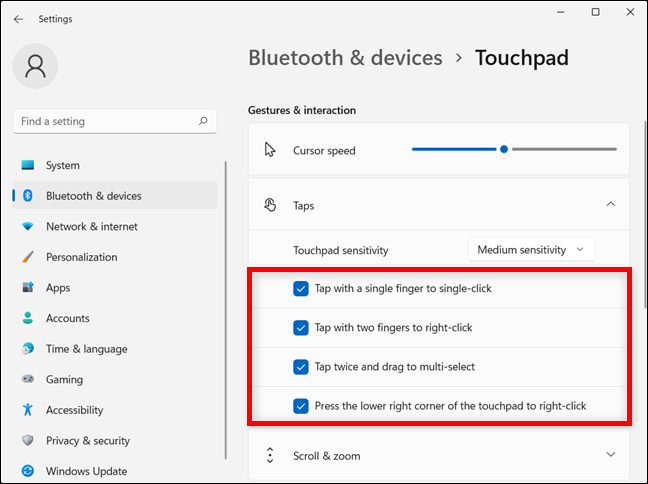648x484 pixels.
Task: Go to Time & language settings
Action: [x=86, y=349]
